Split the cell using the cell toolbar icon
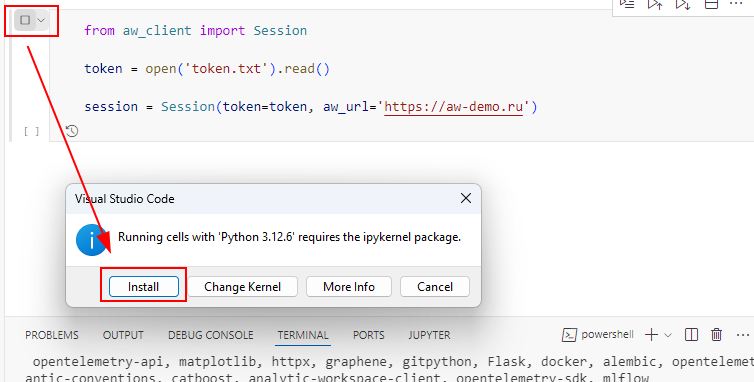The image size is (754, 382). 711,4
